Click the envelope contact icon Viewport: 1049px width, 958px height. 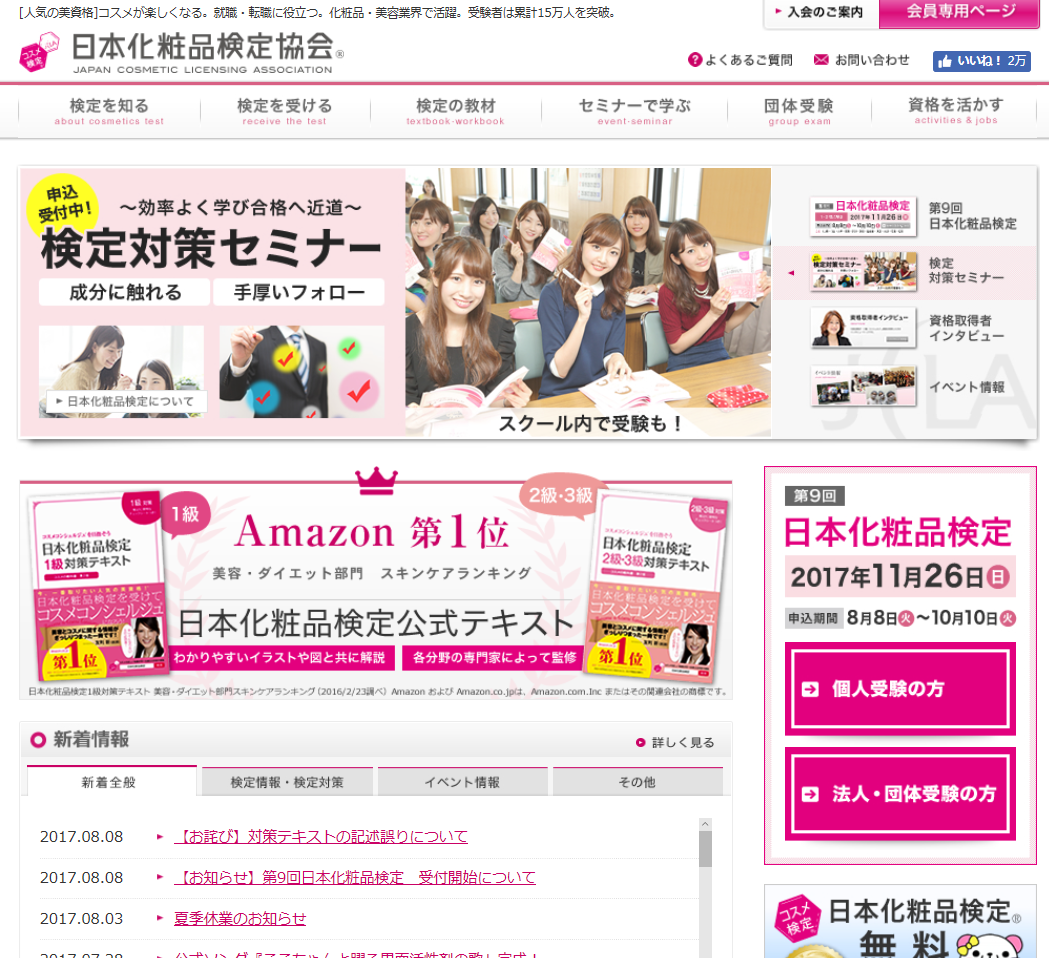click(821, 60)
